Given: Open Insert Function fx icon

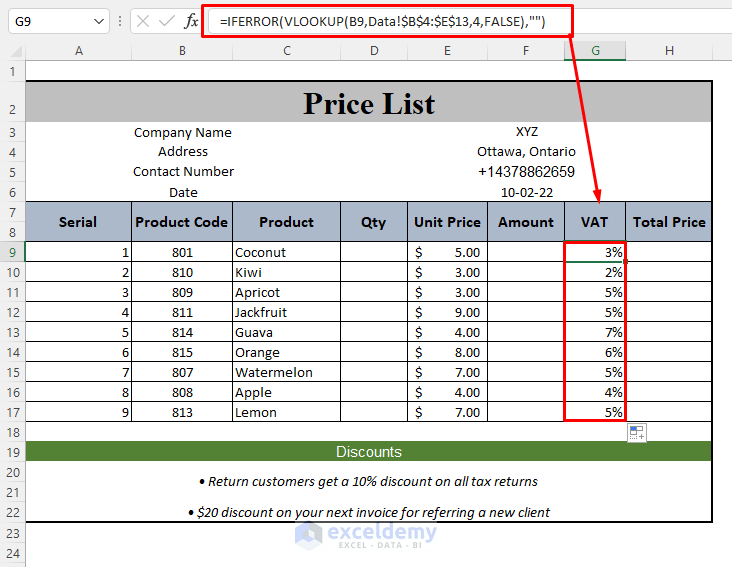Looking at the screenshot, I should tap(191, 21).
